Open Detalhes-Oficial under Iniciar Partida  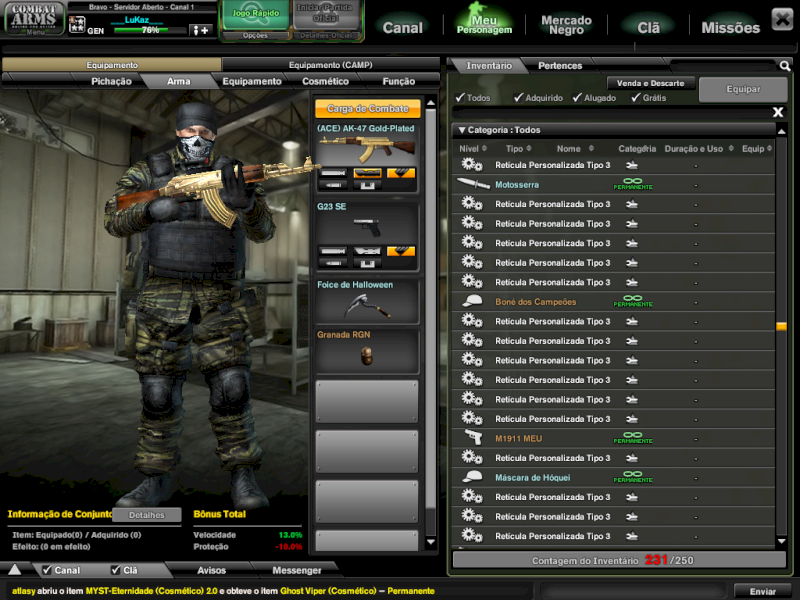[325, 35]
